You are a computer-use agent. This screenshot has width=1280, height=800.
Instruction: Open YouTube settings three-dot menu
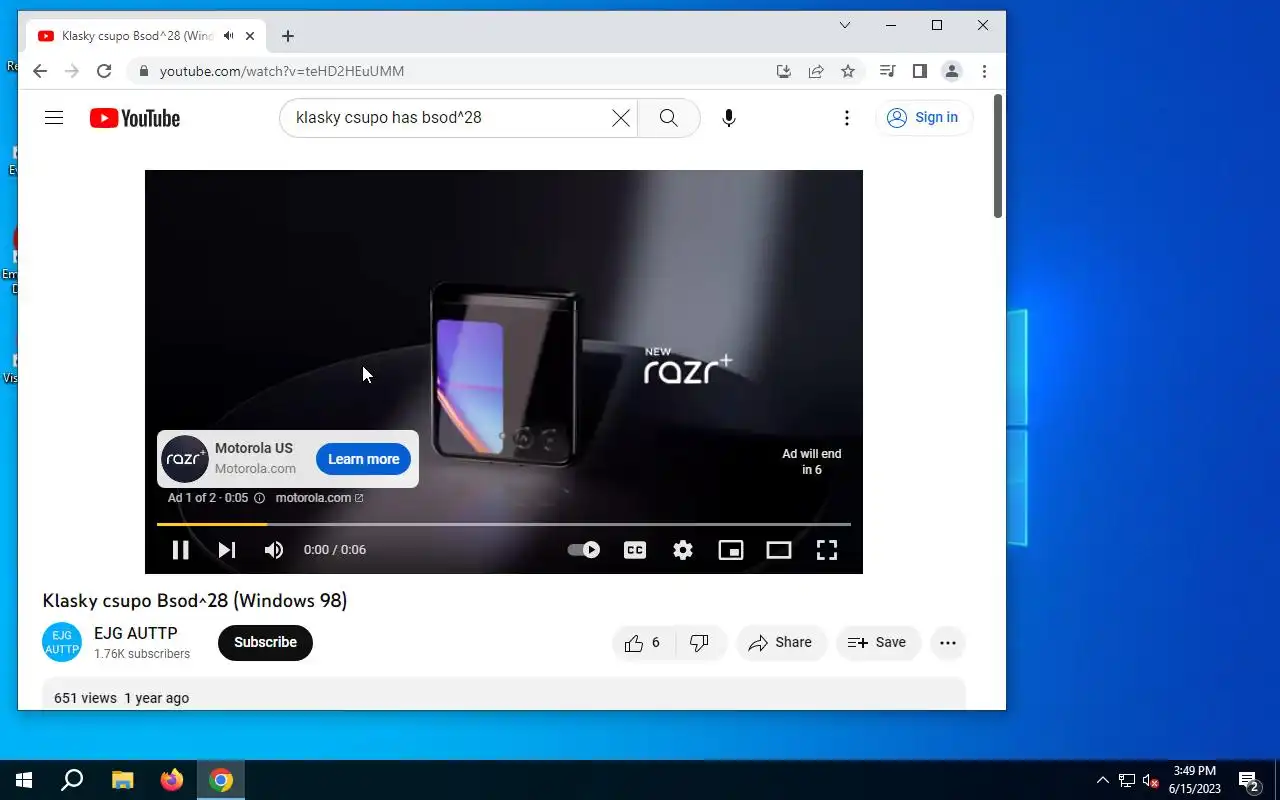pyautogui.click(x=847, y=118)
